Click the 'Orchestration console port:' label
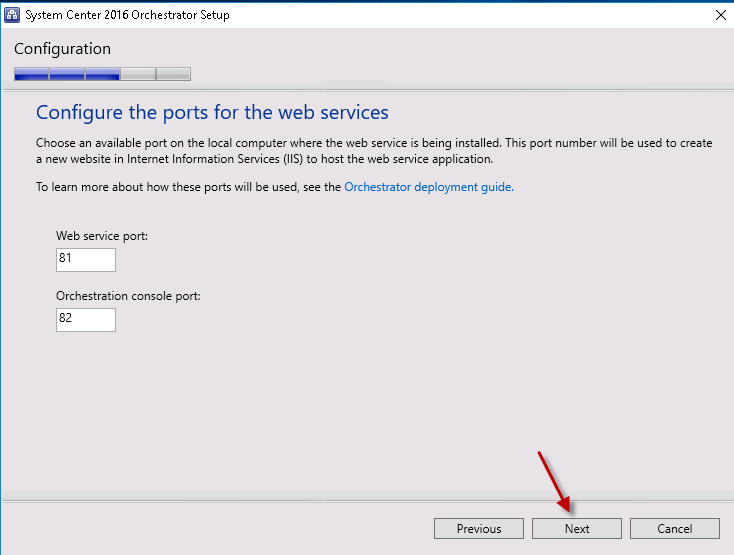This screenshot has width=734, height=555. click(129, 296)
